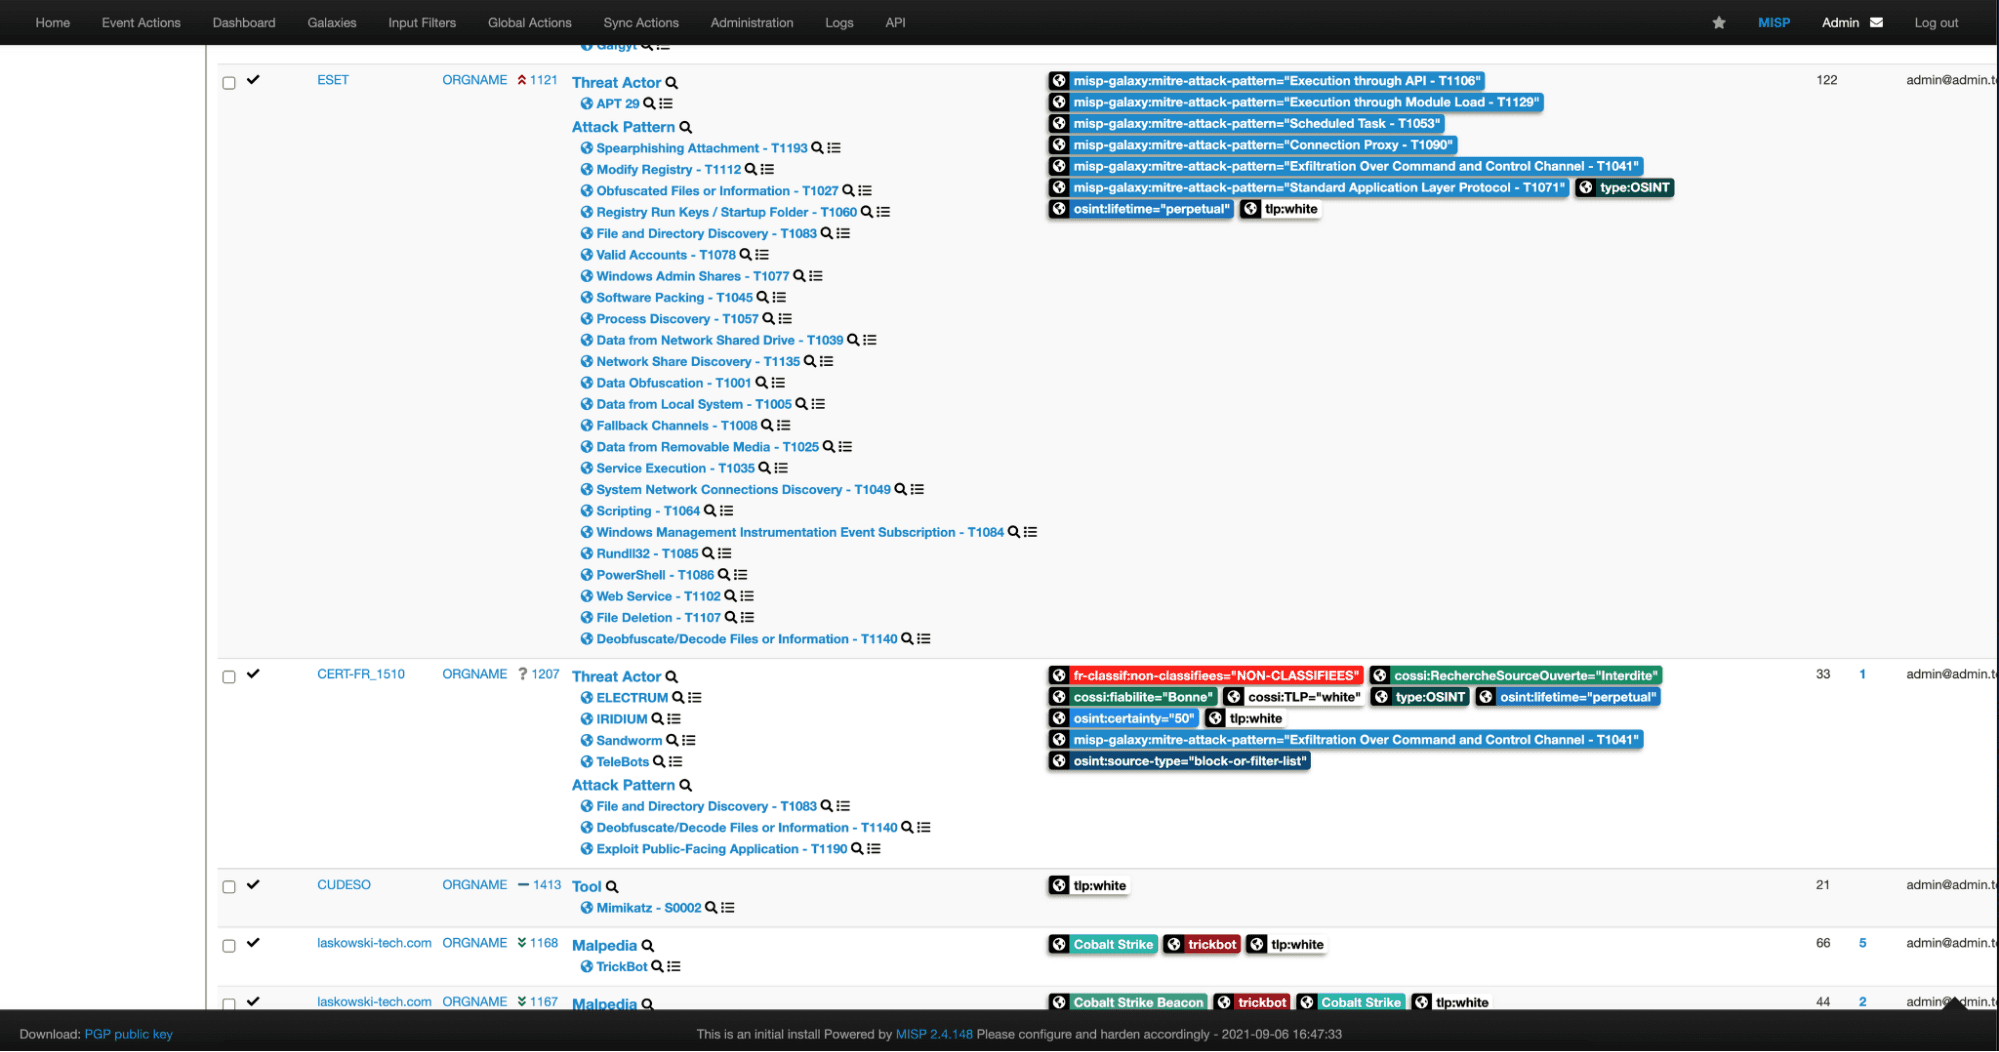Click the magnifier icon next to APT 29

[649, 104]
